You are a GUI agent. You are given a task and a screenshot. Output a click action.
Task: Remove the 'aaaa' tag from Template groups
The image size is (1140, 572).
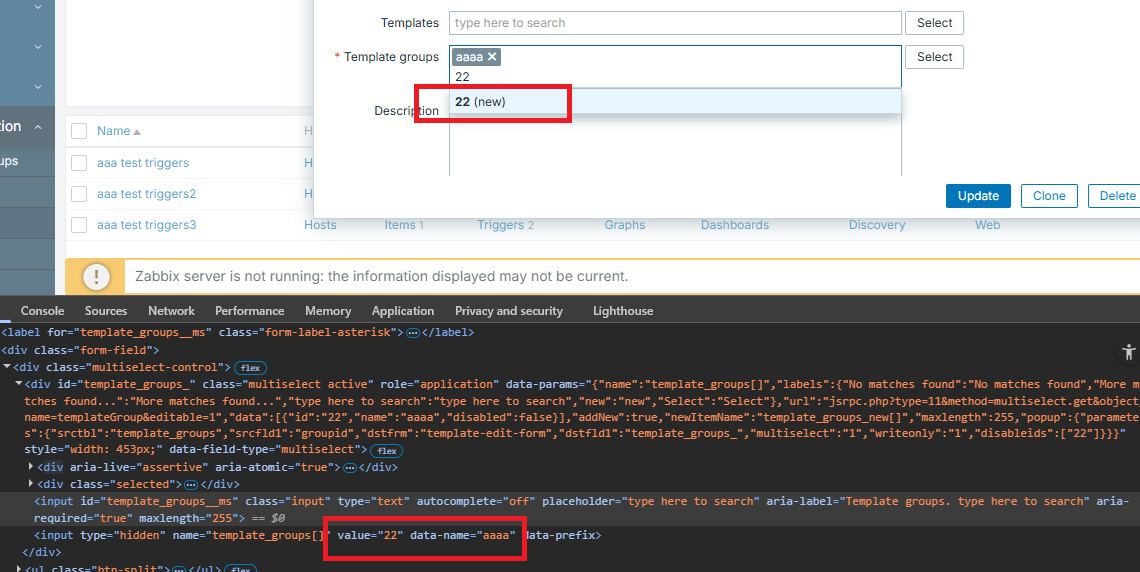(492, 58)
